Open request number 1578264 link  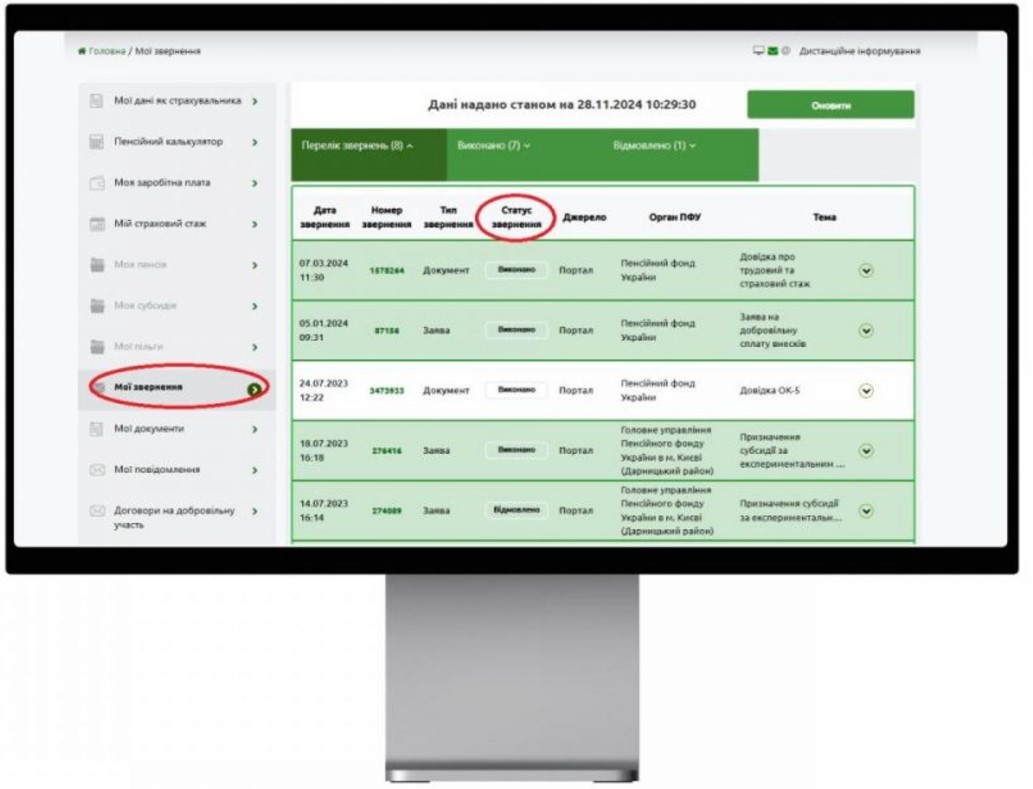click(386, 271)
